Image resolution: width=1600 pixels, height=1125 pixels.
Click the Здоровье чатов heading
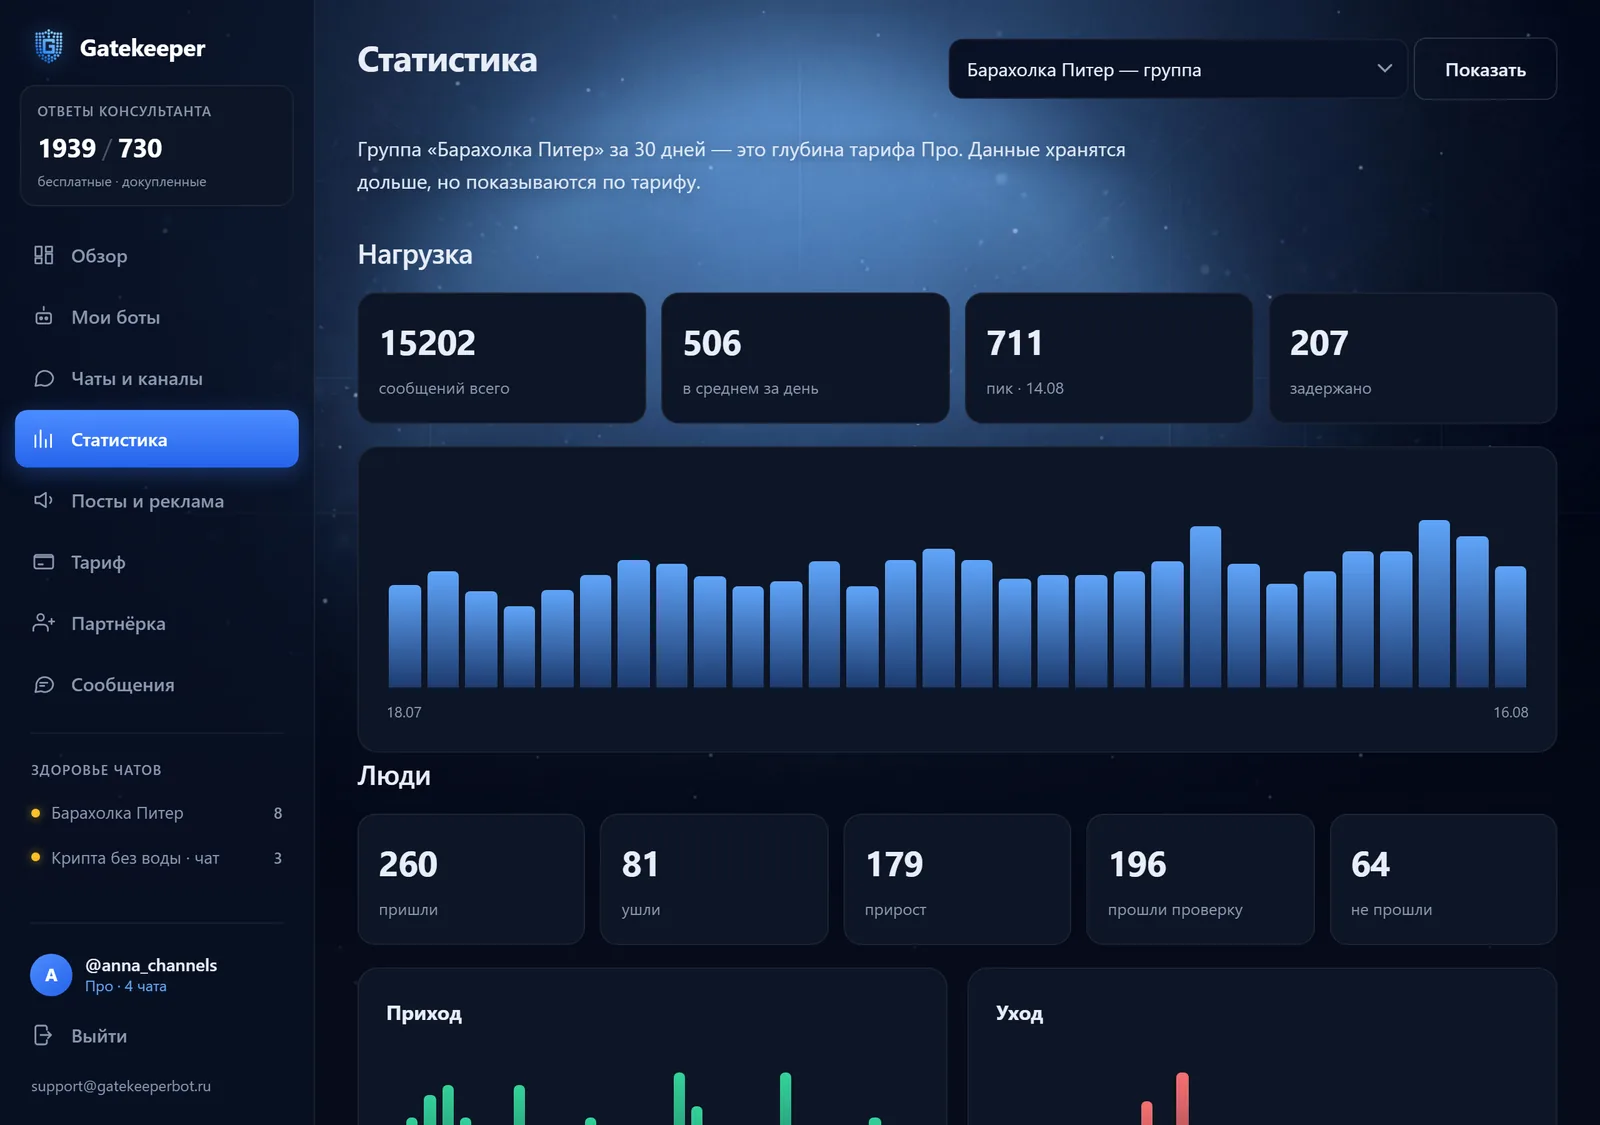tap(96, 770)
